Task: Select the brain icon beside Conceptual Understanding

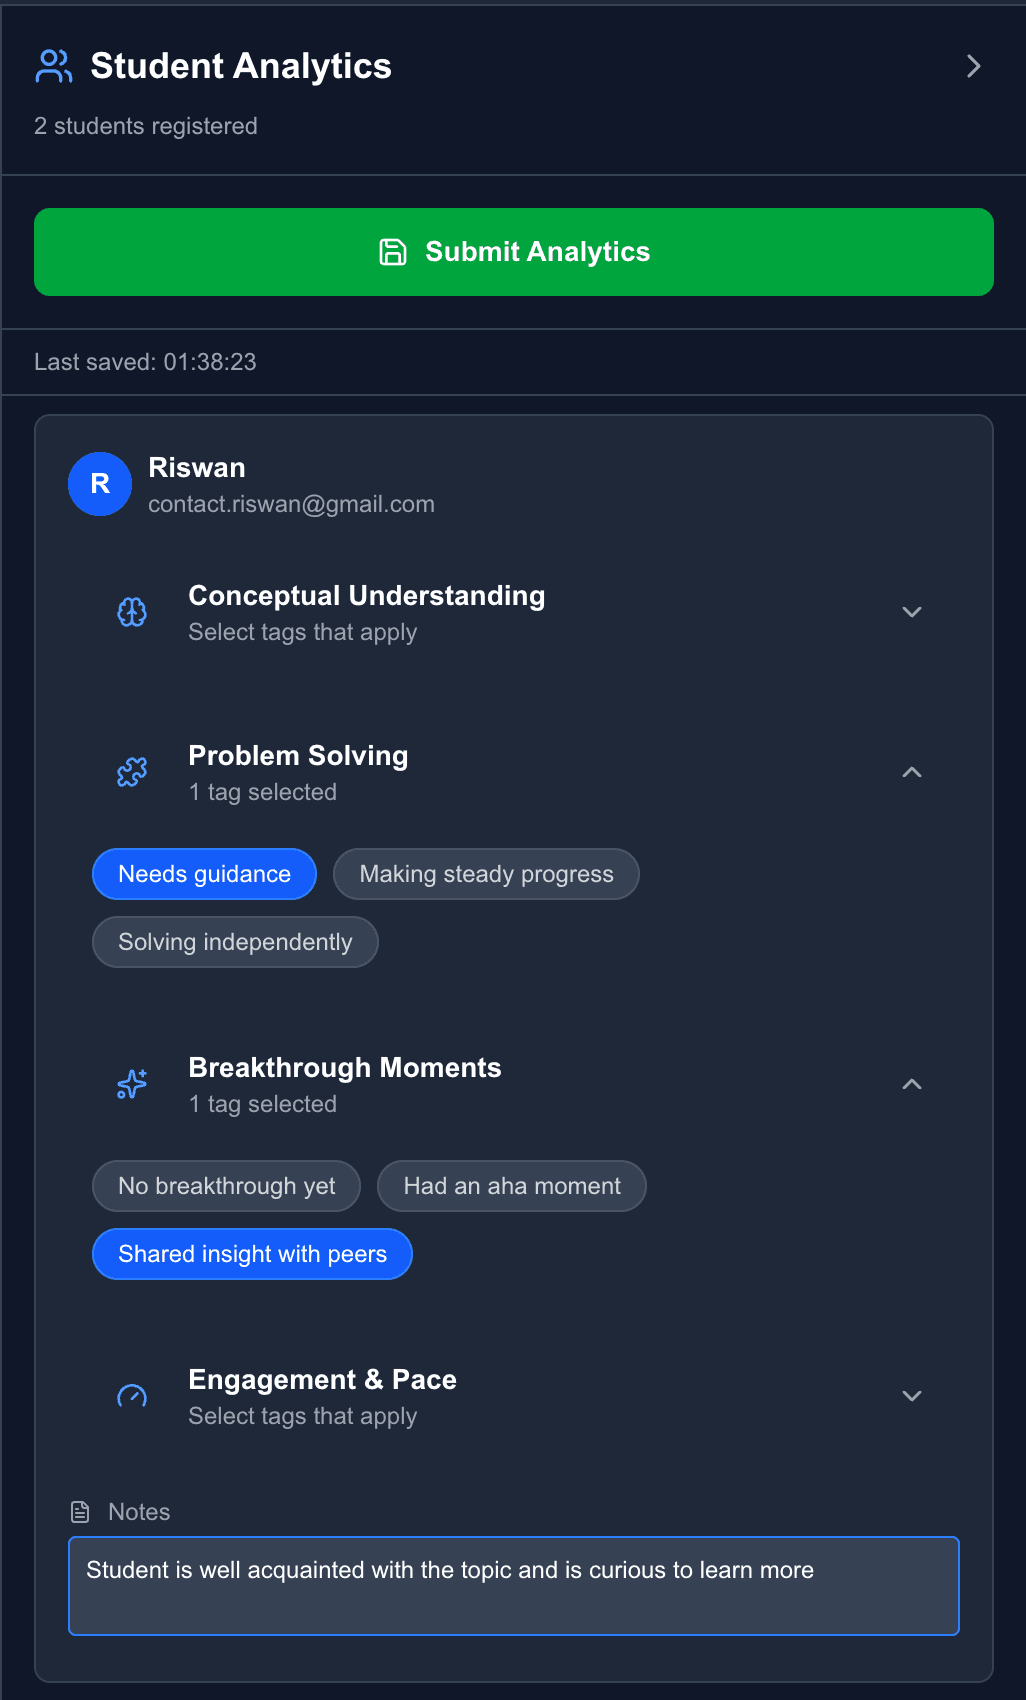Action: 131,611
